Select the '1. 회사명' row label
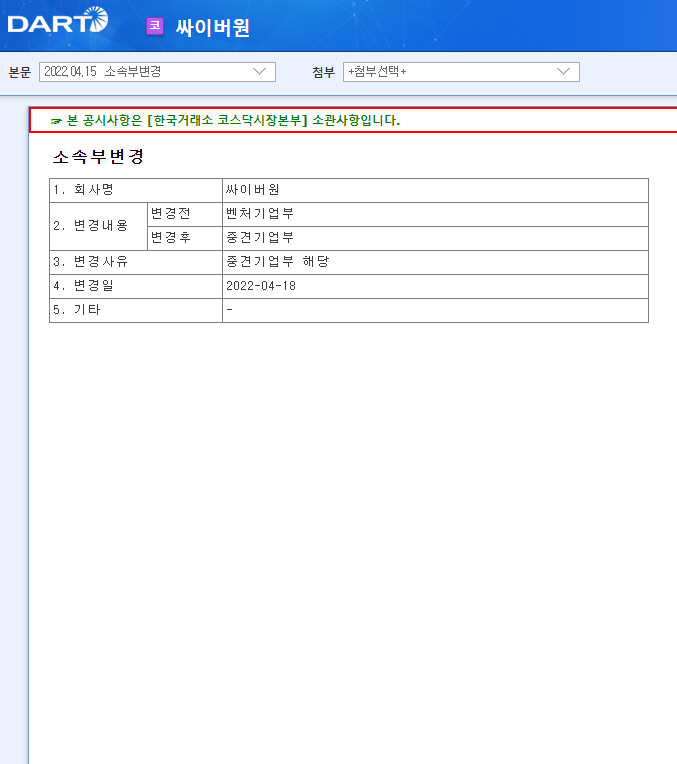The height and width of the screenshot is (764, 677). click(x=136, y=191)
